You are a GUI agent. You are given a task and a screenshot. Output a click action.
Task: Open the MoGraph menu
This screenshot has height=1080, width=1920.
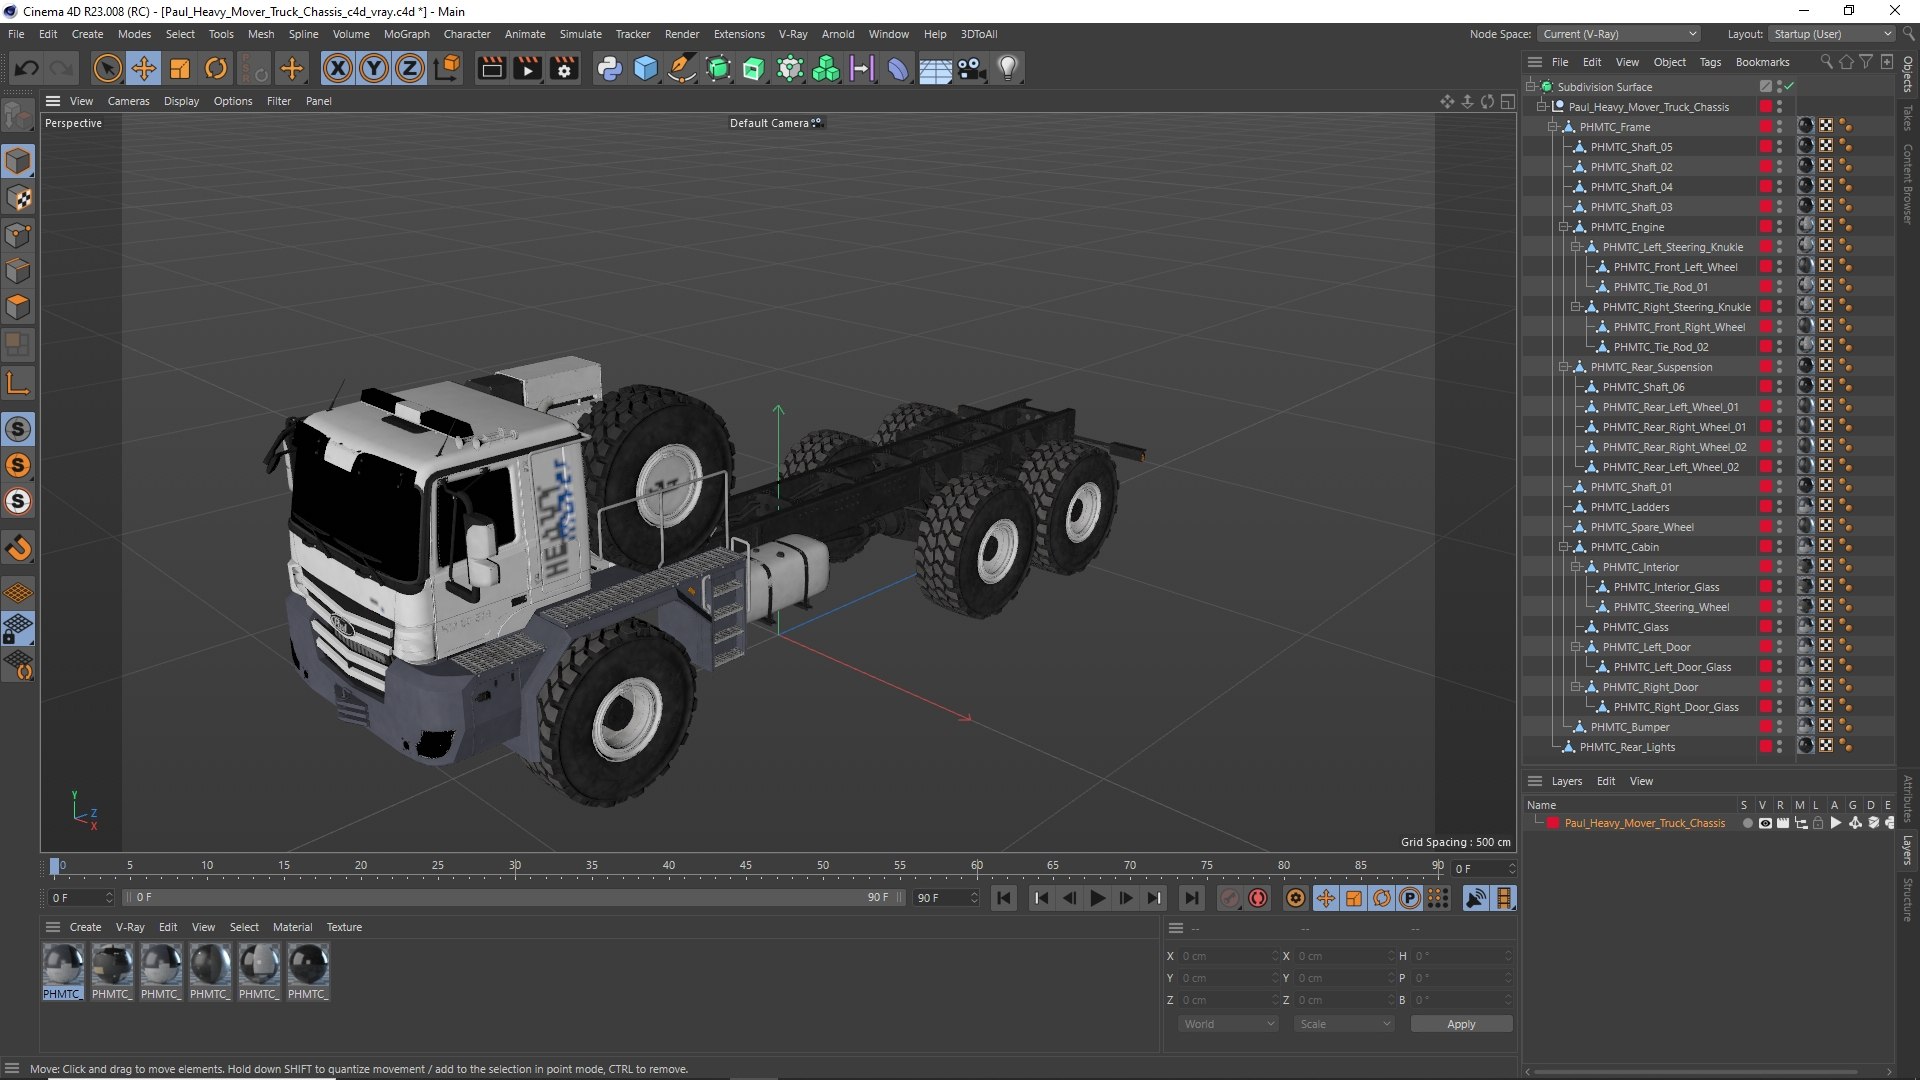[406, 34]
